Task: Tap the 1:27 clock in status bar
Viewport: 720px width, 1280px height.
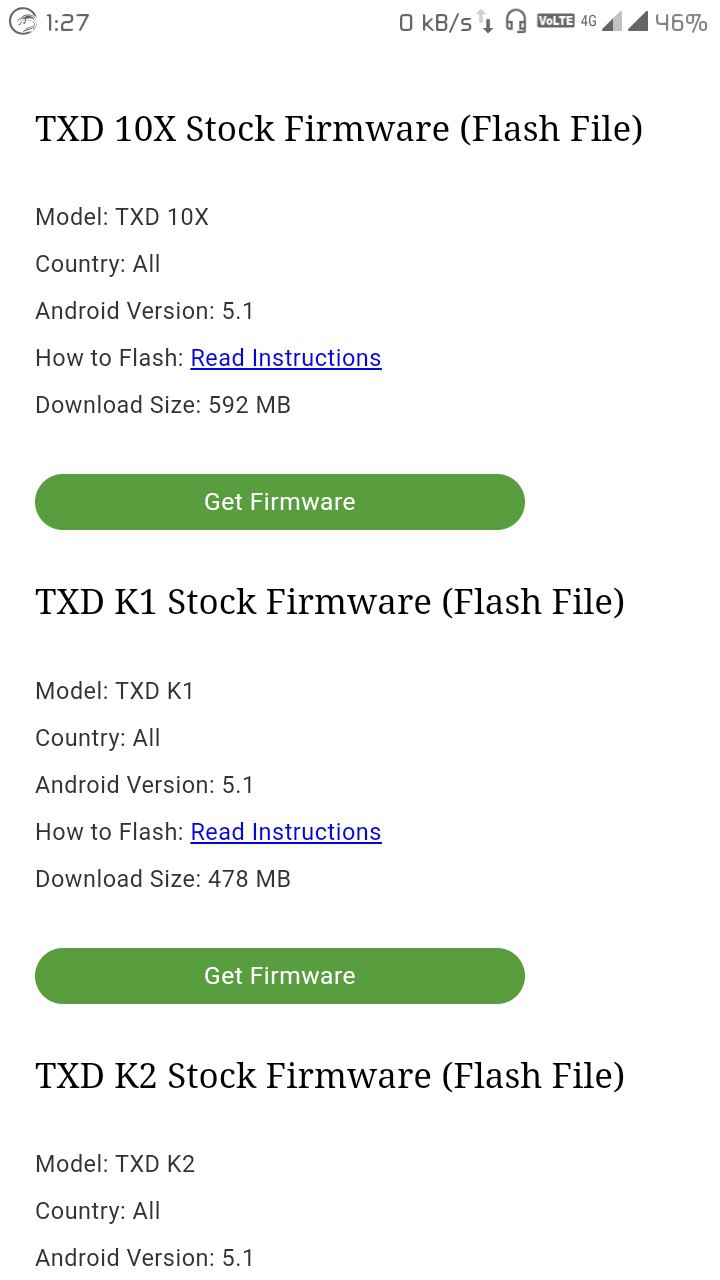Action: 67,22
